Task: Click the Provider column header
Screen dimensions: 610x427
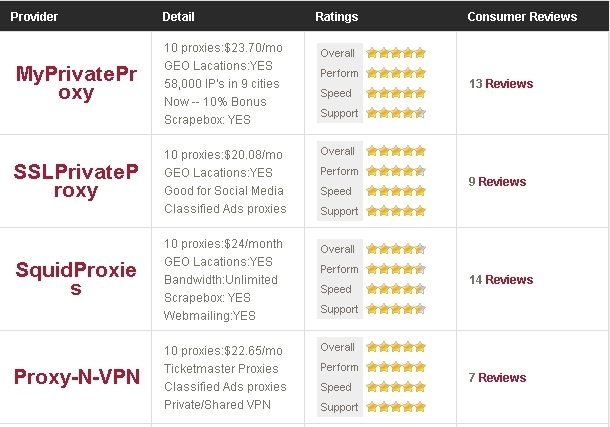Action: click(x=34, y=17)
